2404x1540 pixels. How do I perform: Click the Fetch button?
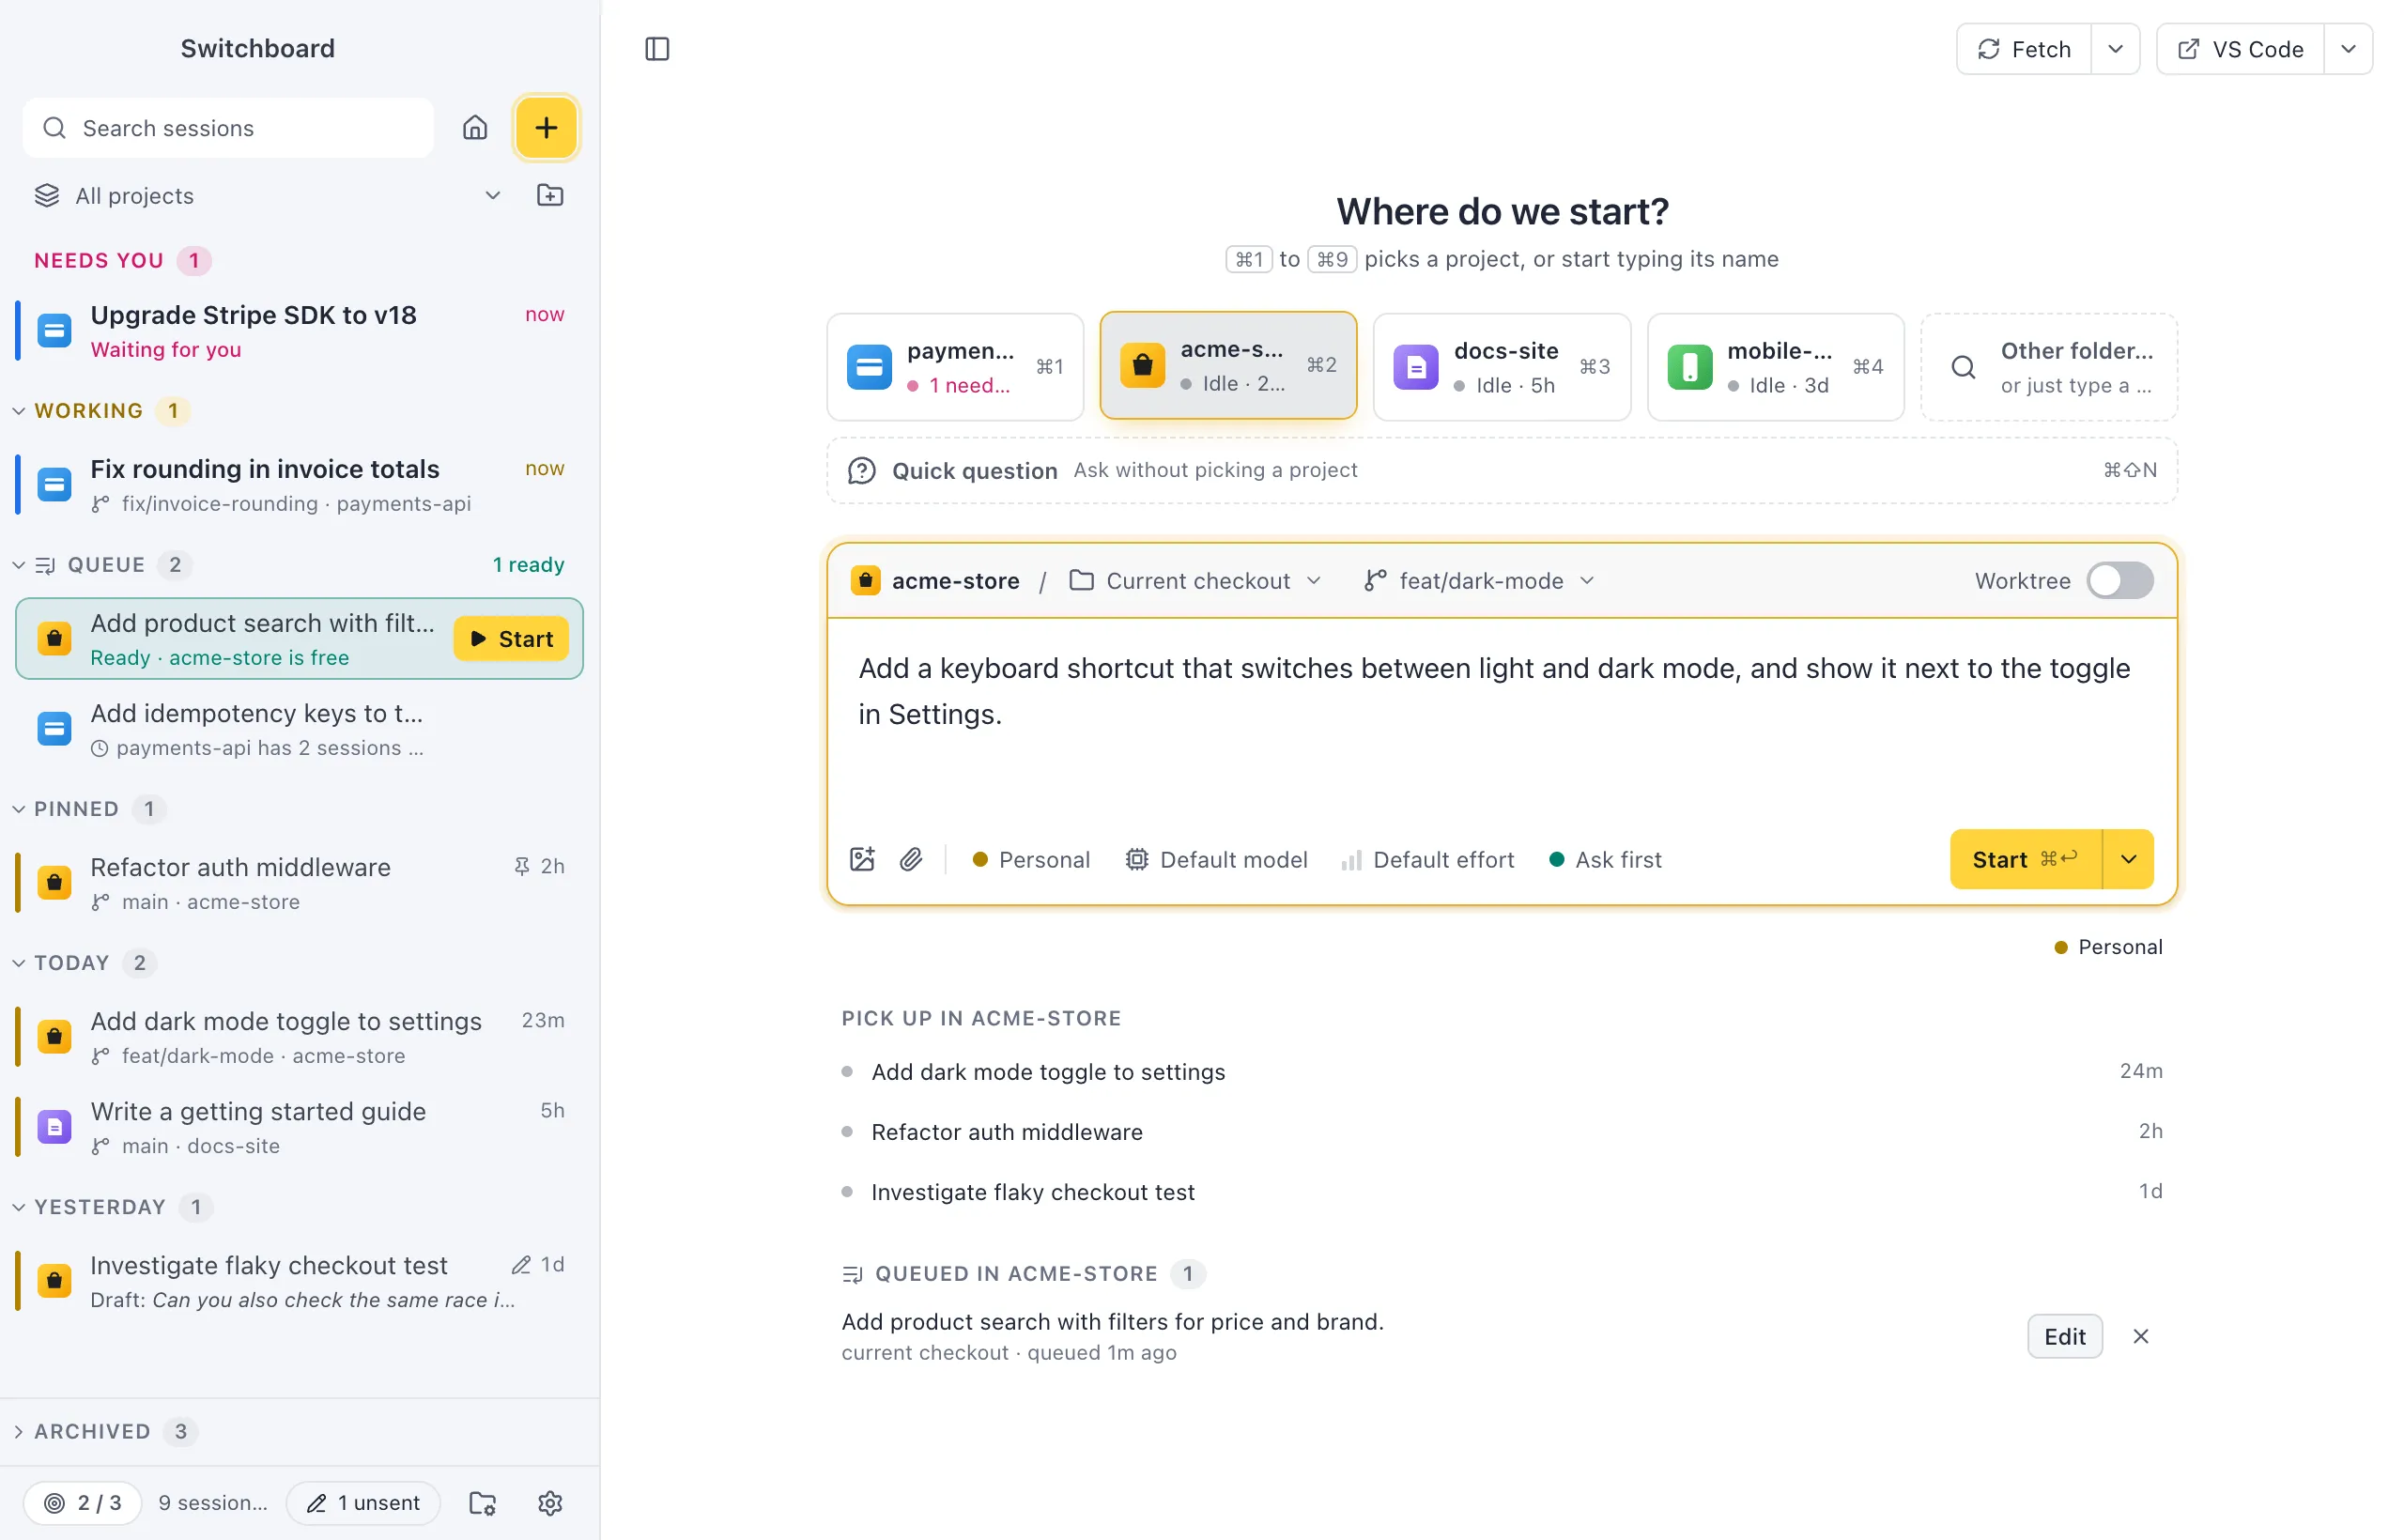(2025, 49)
